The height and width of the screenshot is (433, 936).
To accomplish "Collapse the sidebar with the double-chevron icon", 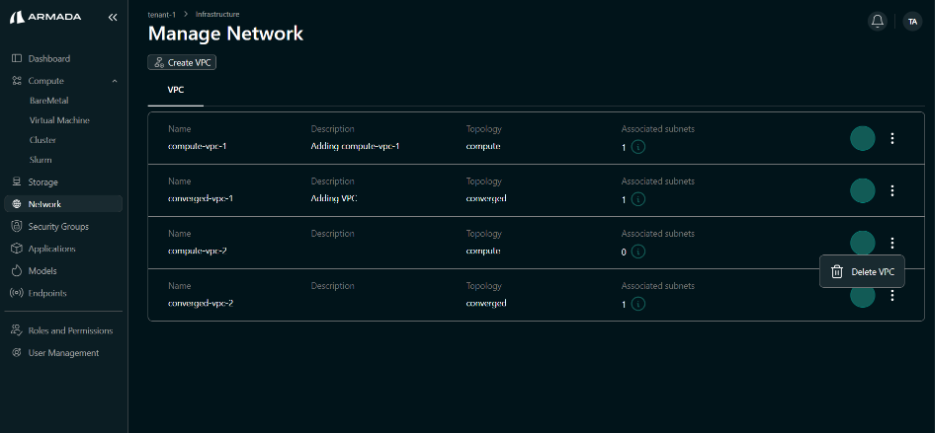I will tap(113, 17).
